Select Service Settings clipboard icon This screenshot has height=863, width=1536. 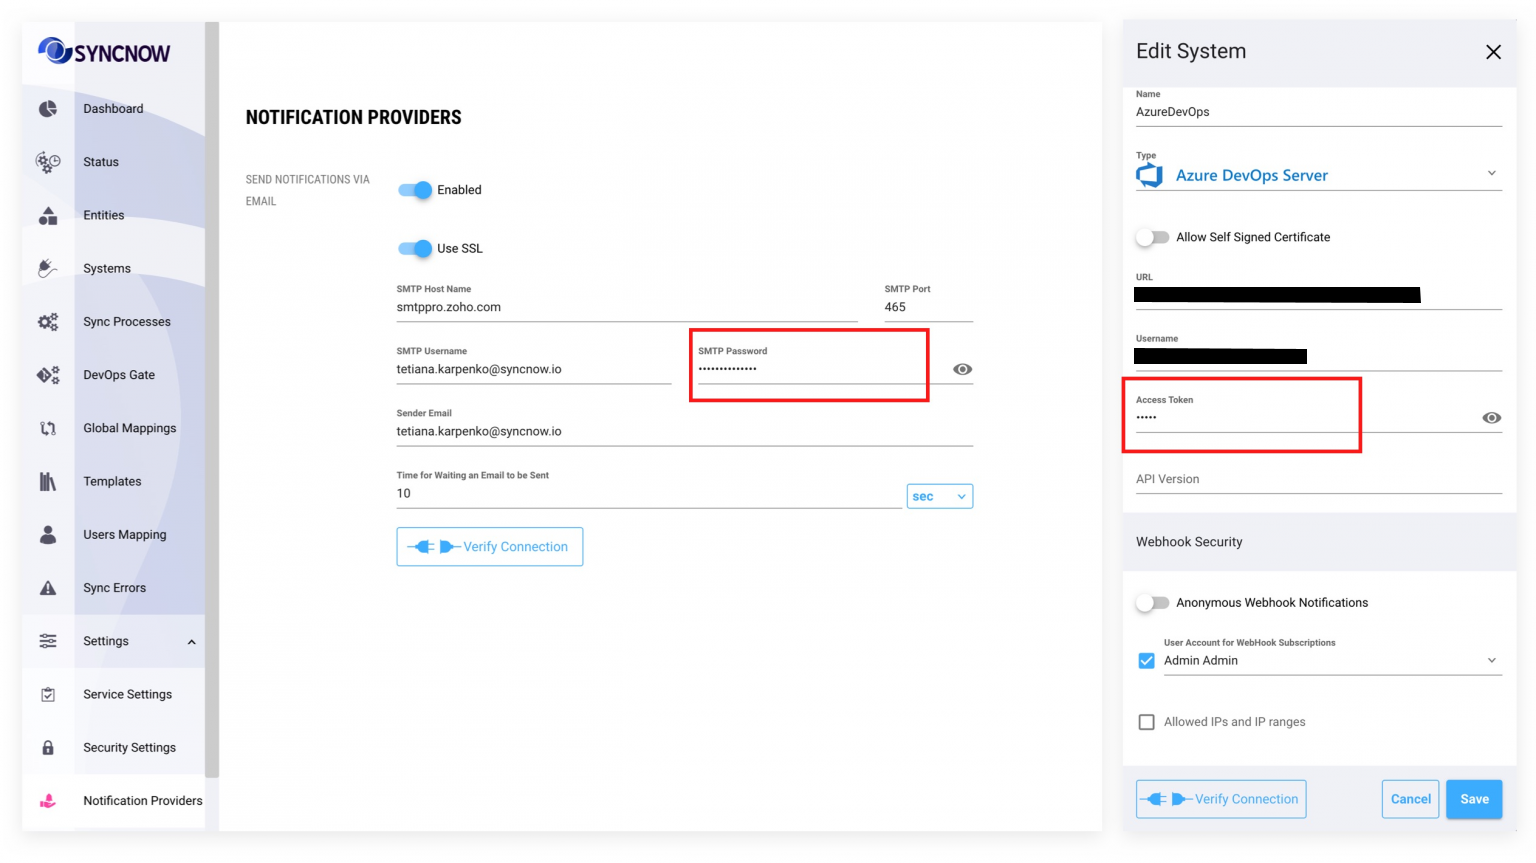[48, 694]
